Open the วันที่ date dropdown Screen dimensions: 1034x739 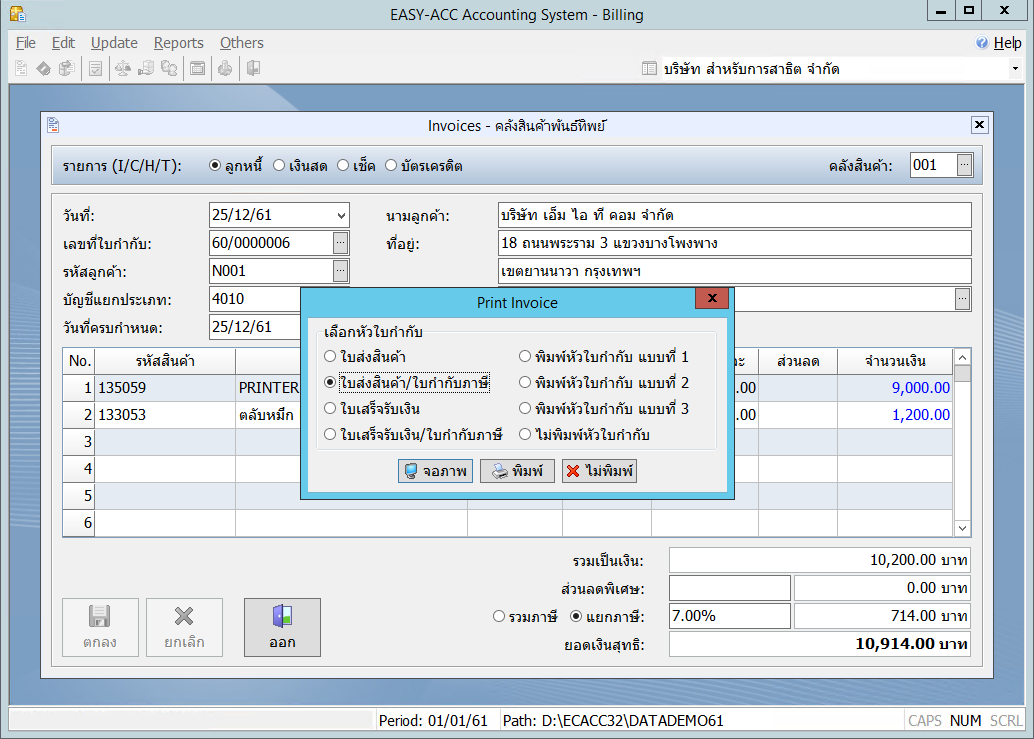tap(341, 215)
